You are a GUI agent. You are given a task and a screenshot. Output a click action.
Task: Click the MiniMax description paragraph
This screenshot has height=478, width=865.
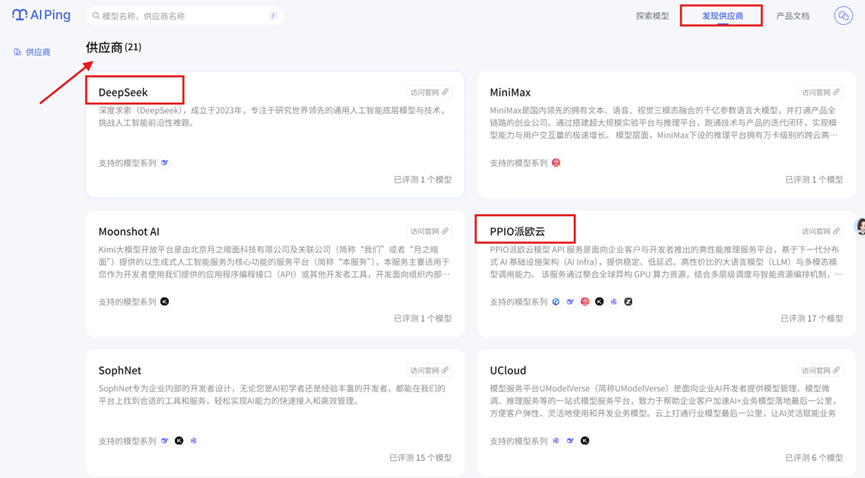point(664,123)
